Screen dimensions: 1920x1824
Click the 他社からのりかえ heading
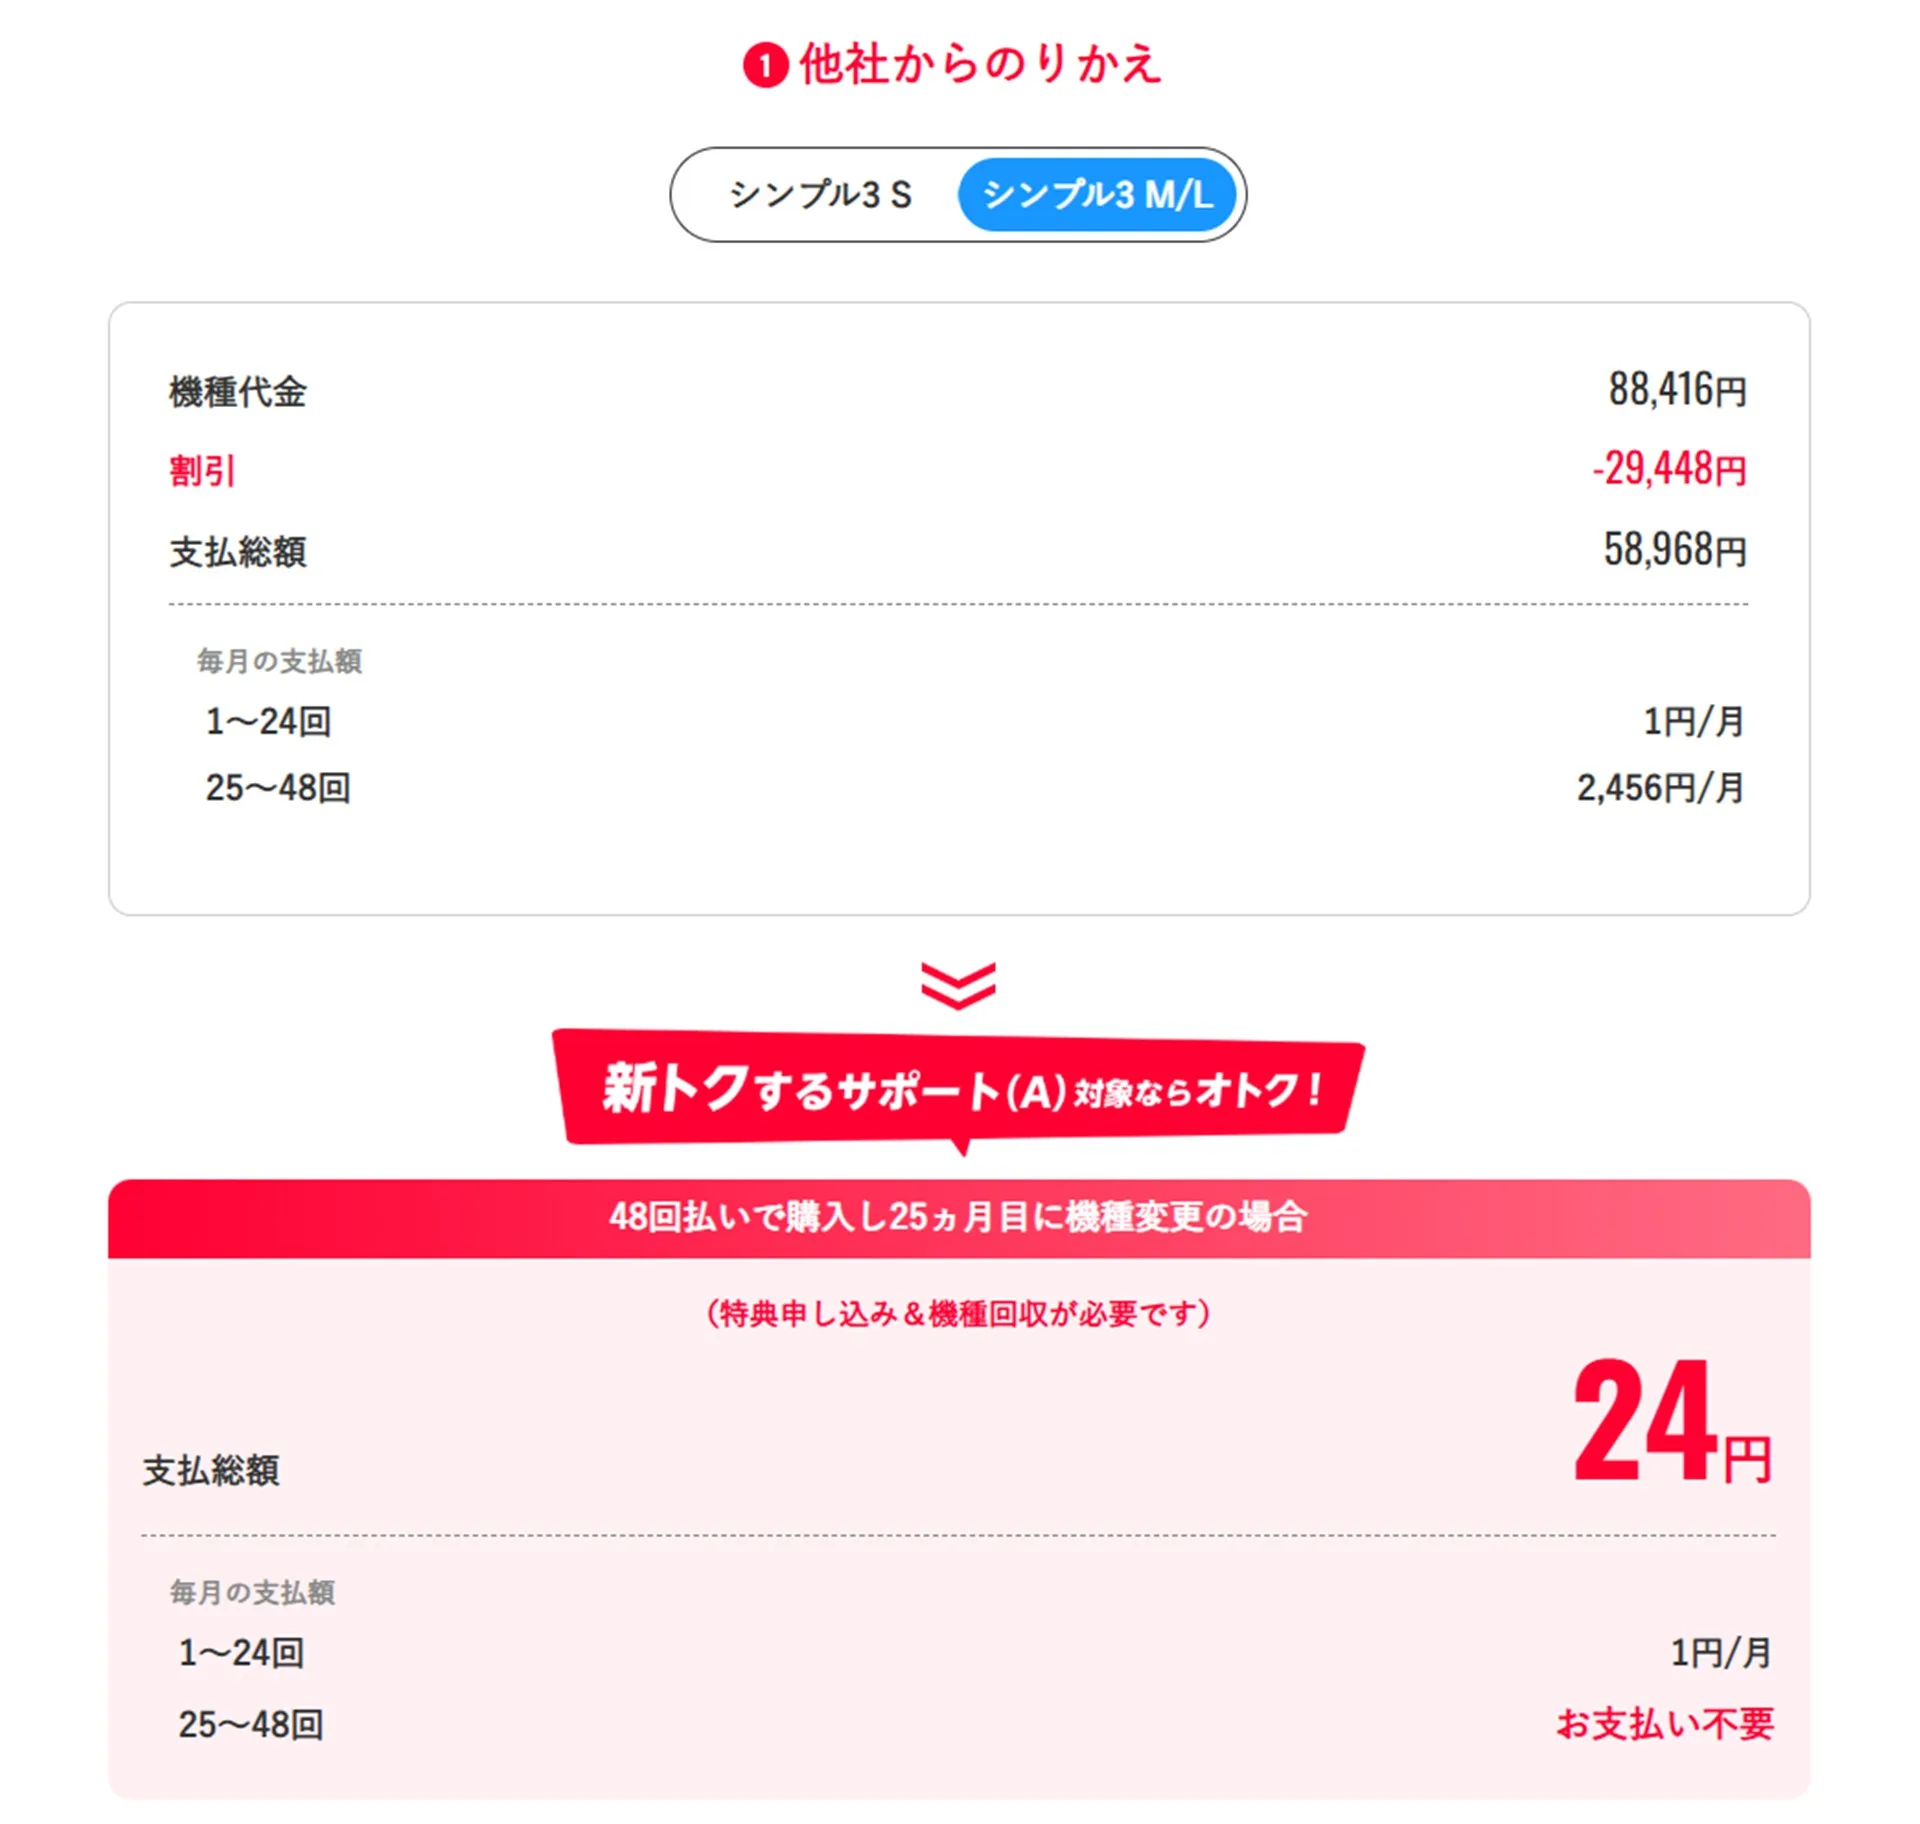click(x=980, y=65)
